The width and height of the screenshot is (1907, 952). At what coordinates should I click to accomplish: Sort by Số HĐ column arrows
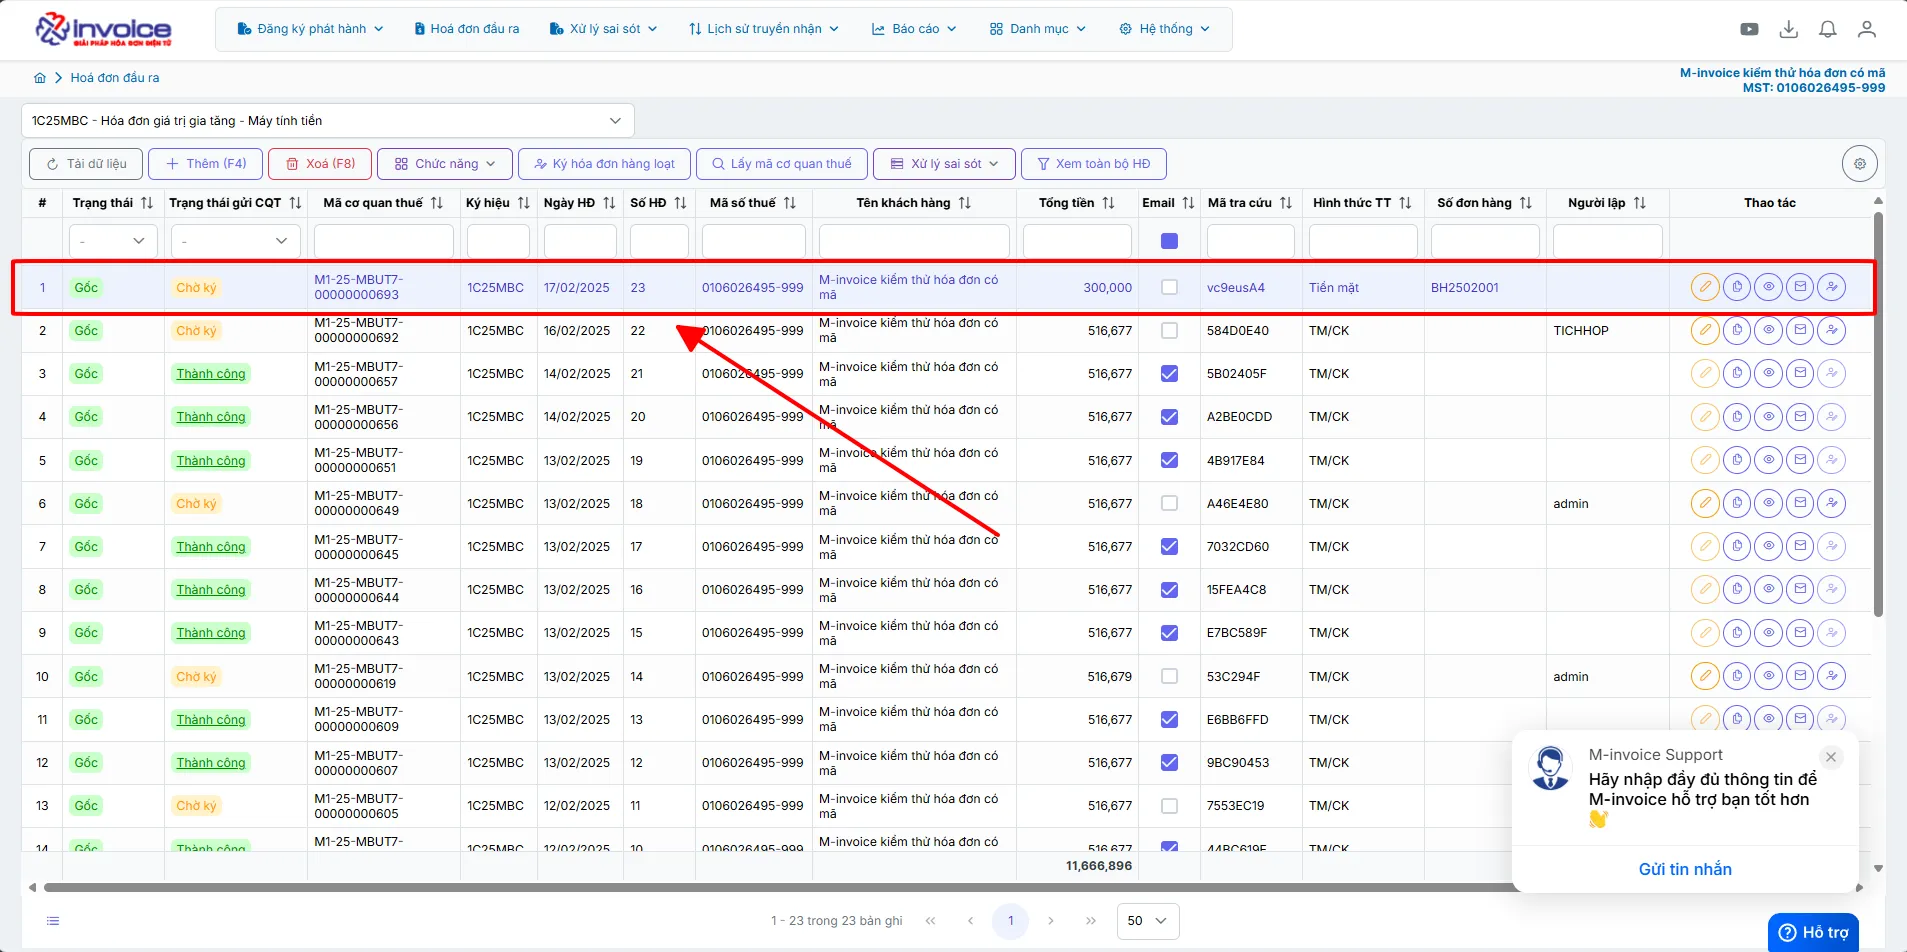coord(680,203)
